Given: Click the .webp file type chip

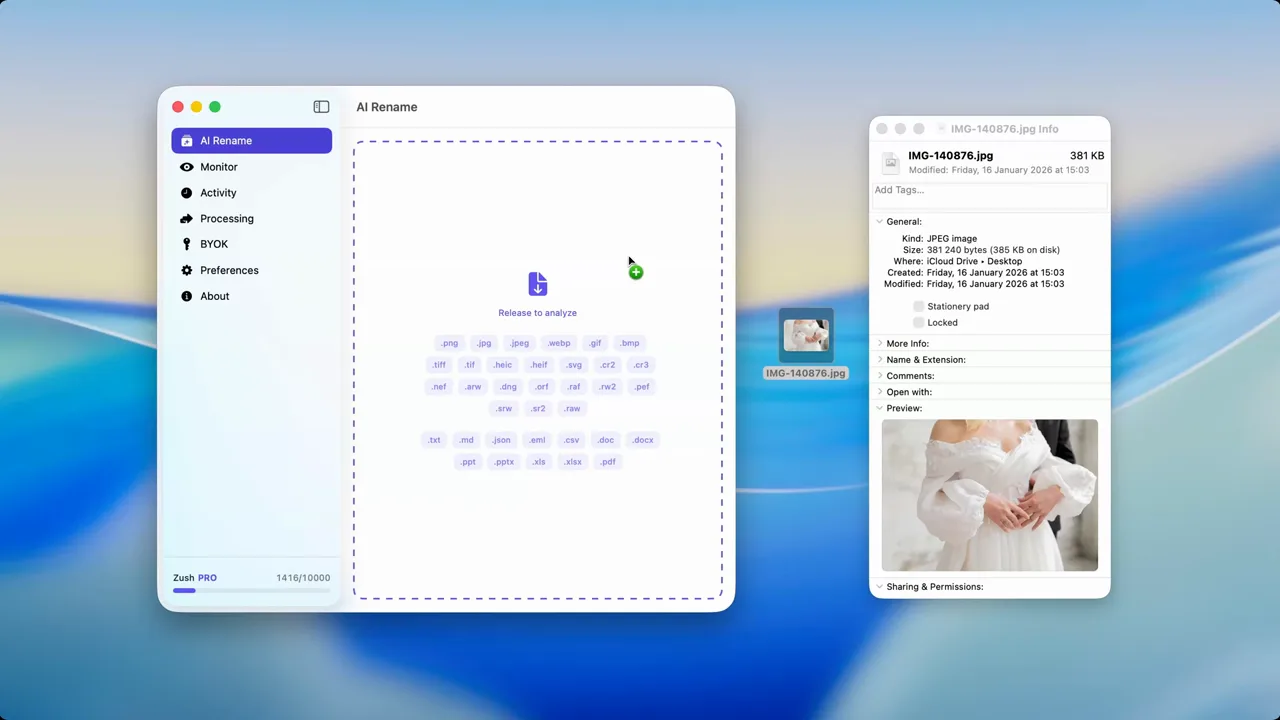Looking at the screenshot, I should (x=559, y=343).
